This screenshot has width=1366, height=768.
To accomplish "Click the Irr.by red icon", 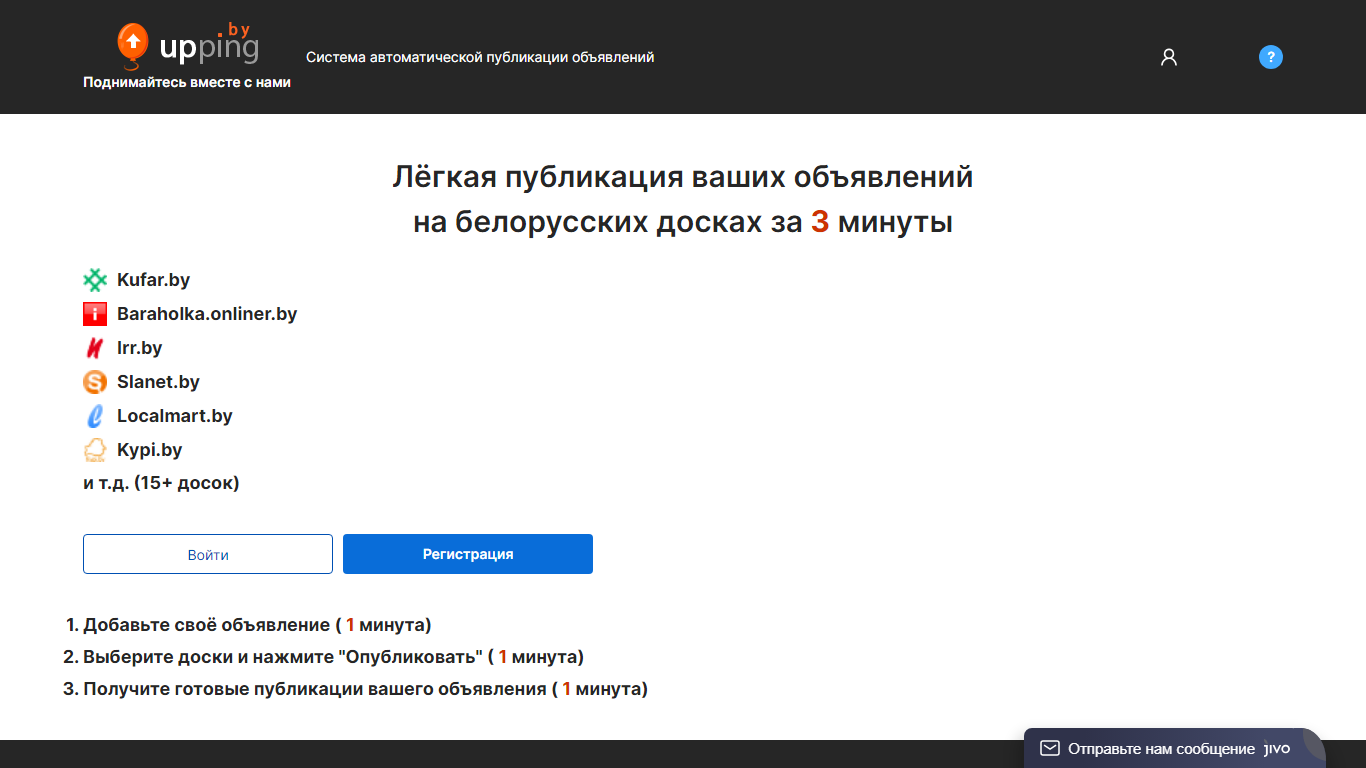I will 95,348.
